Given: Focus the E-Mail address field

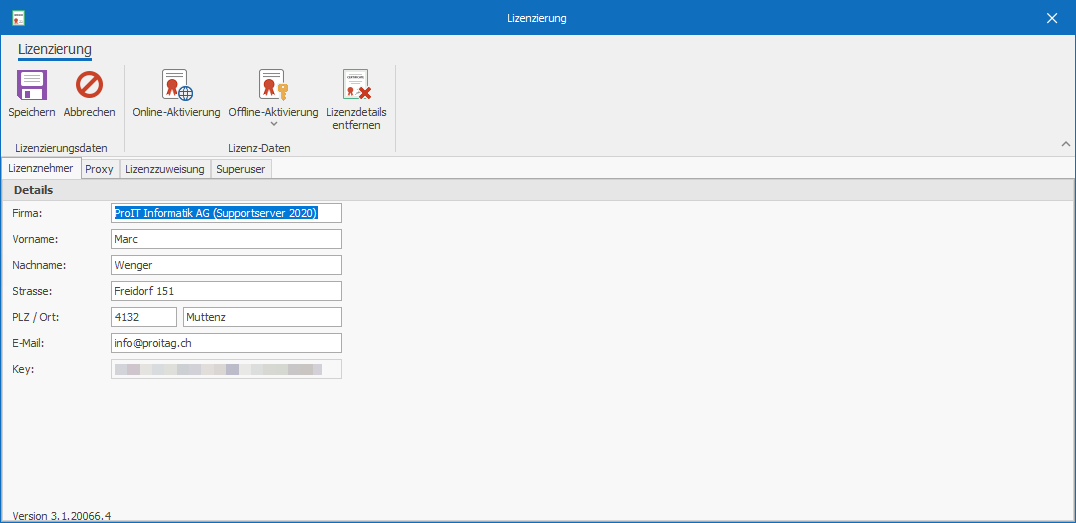Looking at the screenshot, I should (226, 343).
